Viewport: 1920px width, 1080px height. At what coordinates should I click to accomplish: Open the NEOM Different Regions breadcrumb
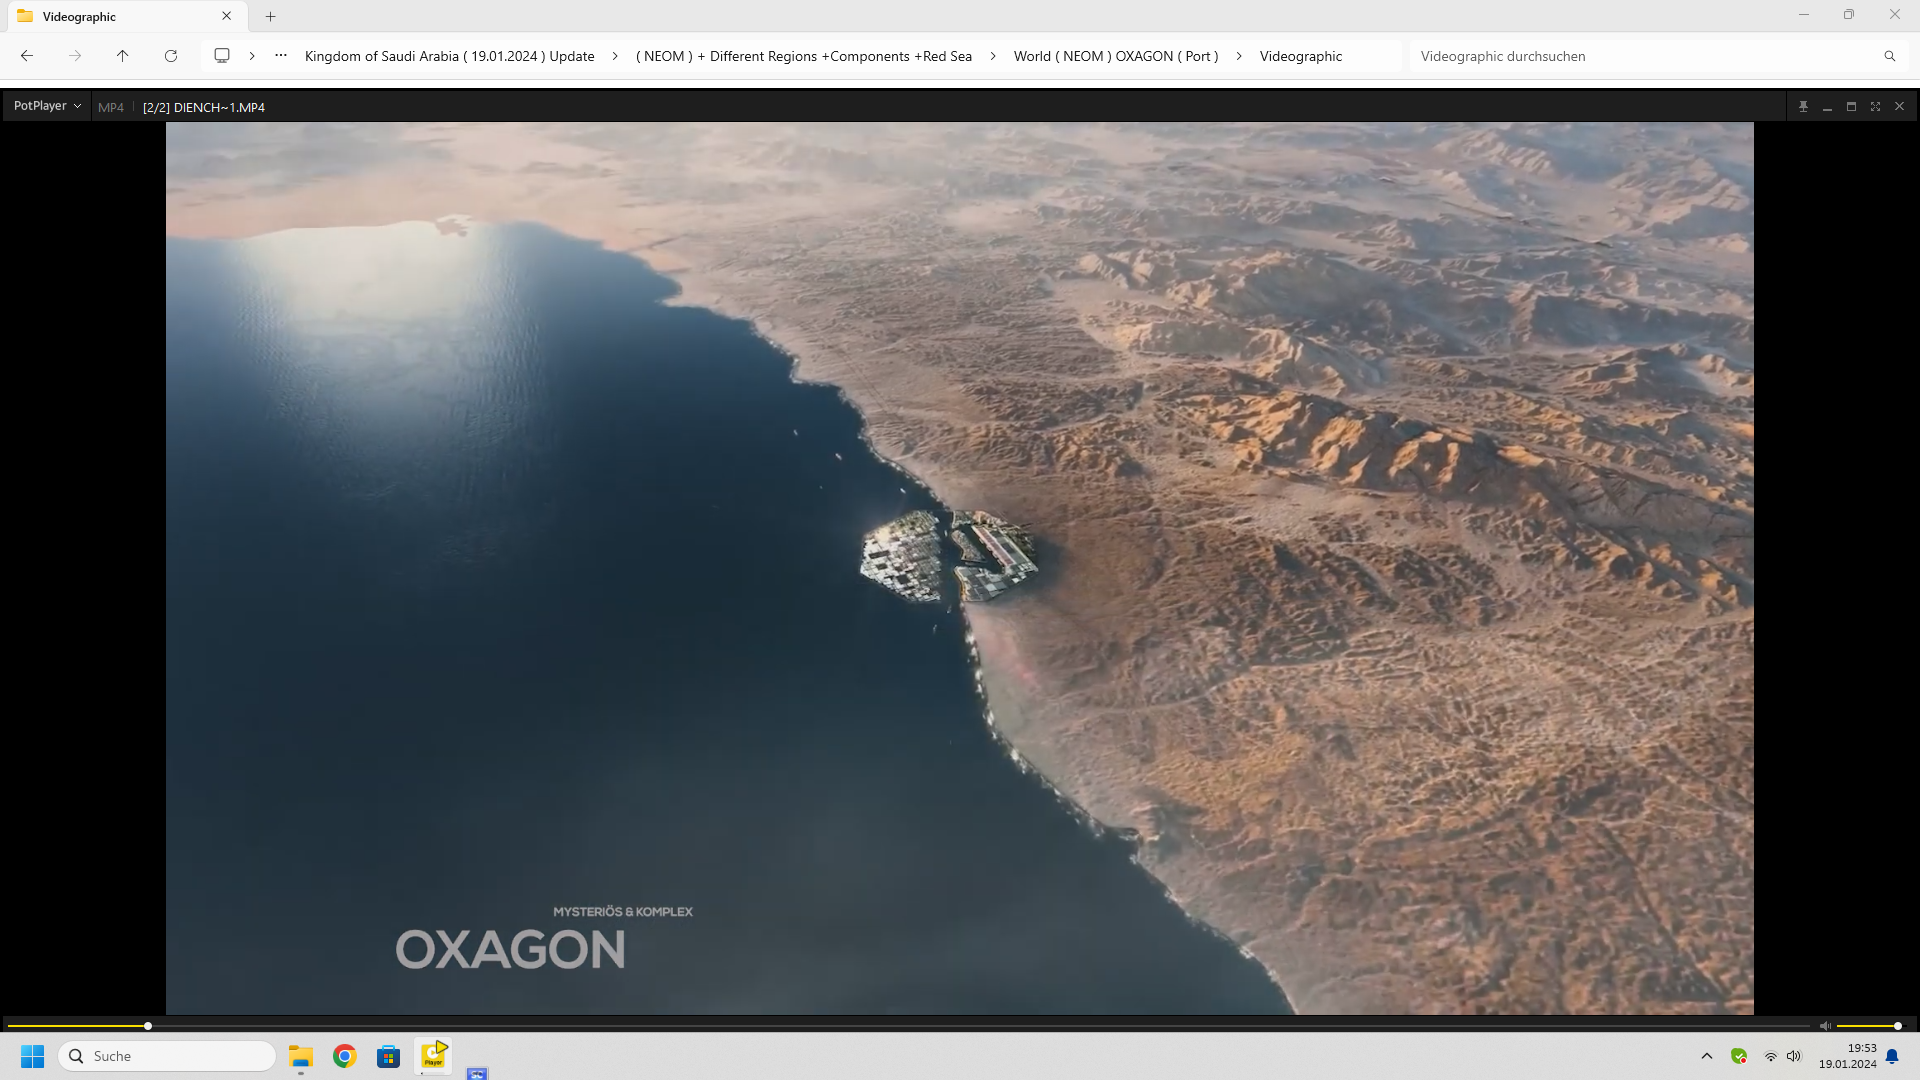tap(804, 56)
